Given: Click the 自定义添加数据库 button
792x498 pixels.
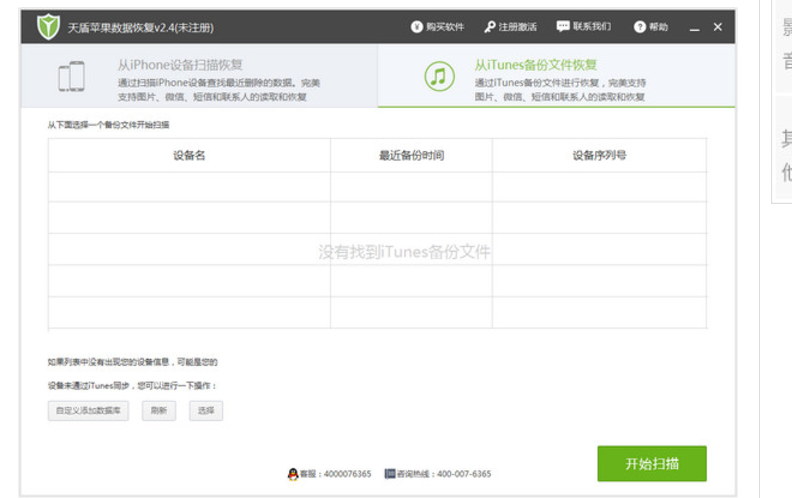Looking at the screenshot, I should coord(88,411).
